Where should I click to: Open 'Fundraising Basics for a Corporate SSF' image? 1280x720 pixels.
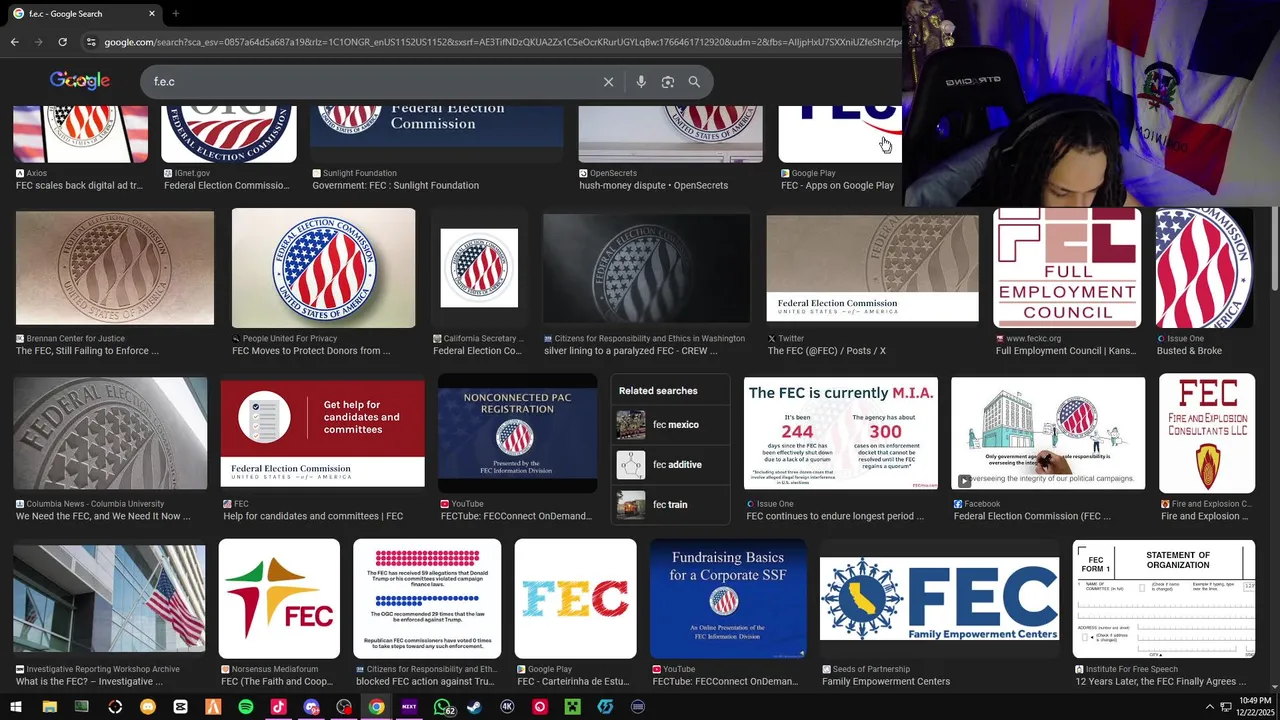point(728,598)
